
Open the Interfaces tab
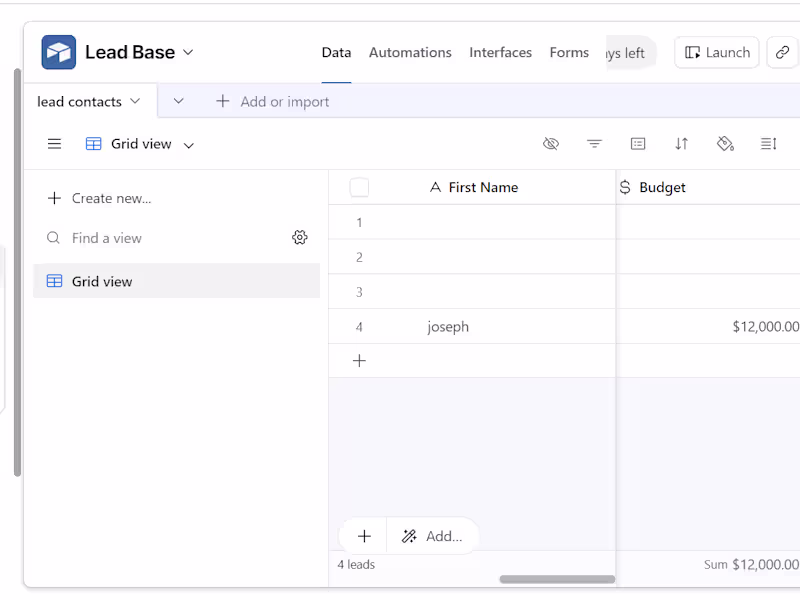500,52
